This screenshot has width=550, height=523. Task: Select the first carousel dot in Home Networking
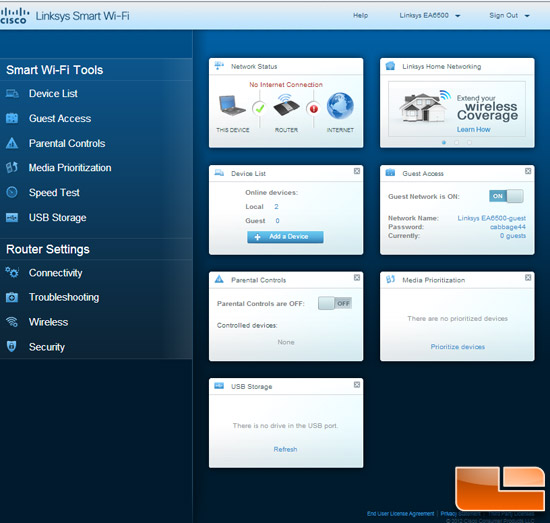(444, 142)
